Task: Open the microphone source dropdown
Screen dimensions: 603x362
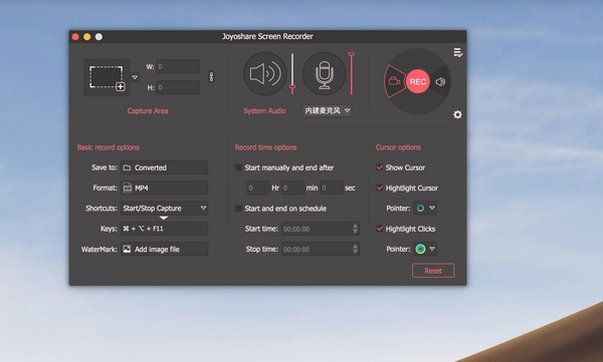Action: pyautogui.click(x=327, y=111)
